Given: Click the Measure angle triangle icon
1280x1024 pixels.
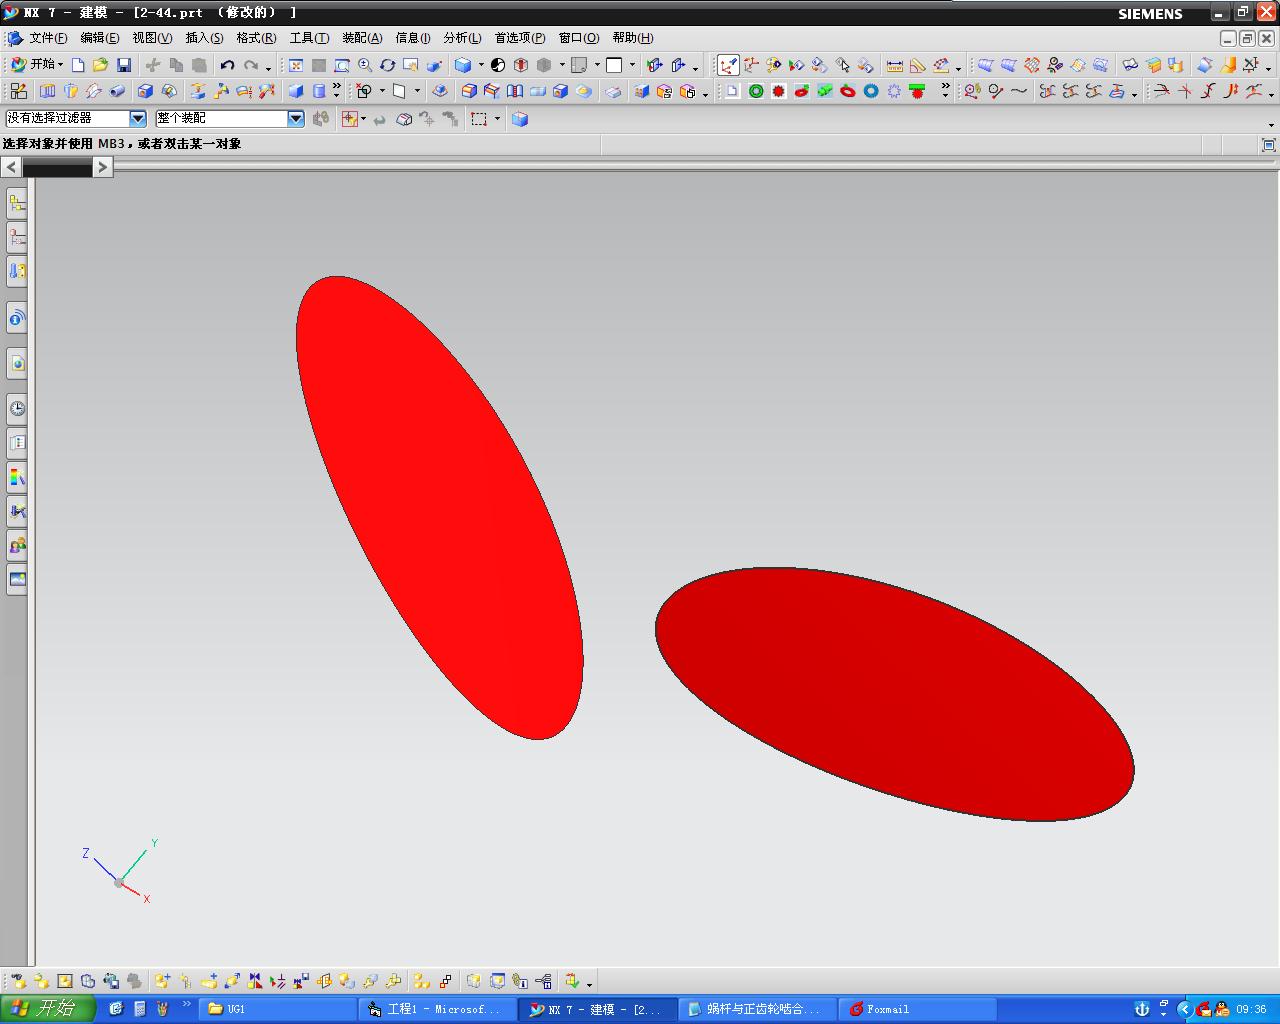Looking at the screenshot, I should click(917, 65).
